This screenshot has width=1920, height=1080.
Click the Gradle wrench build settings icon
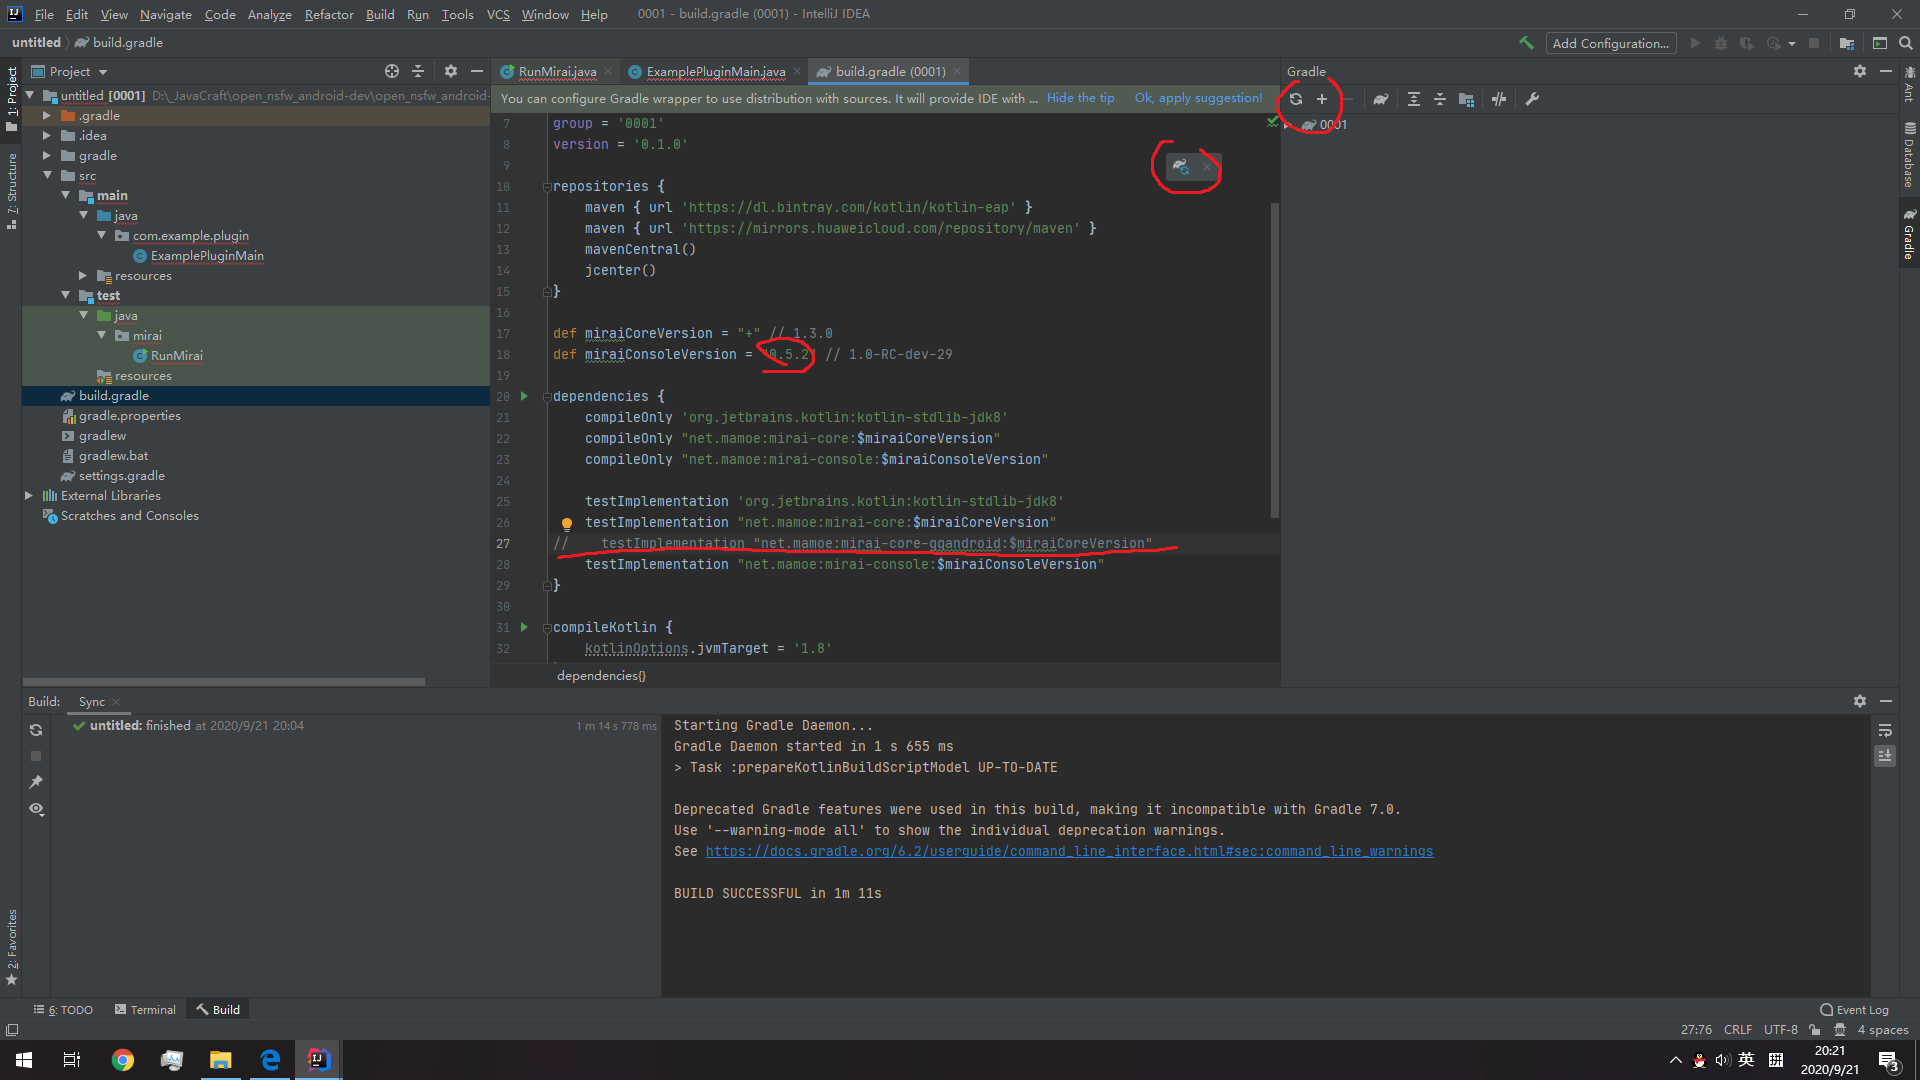[1532, 99]
